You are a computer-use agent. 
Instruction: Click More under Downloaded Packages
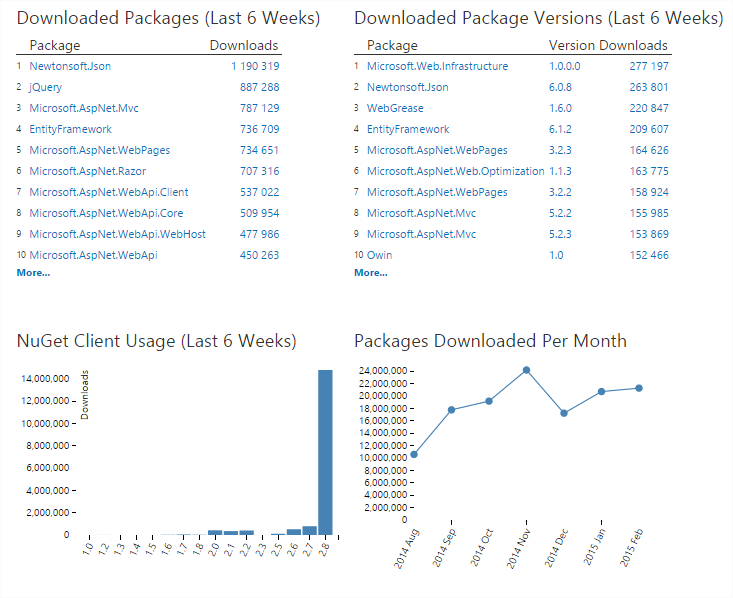tap(33, 273)
